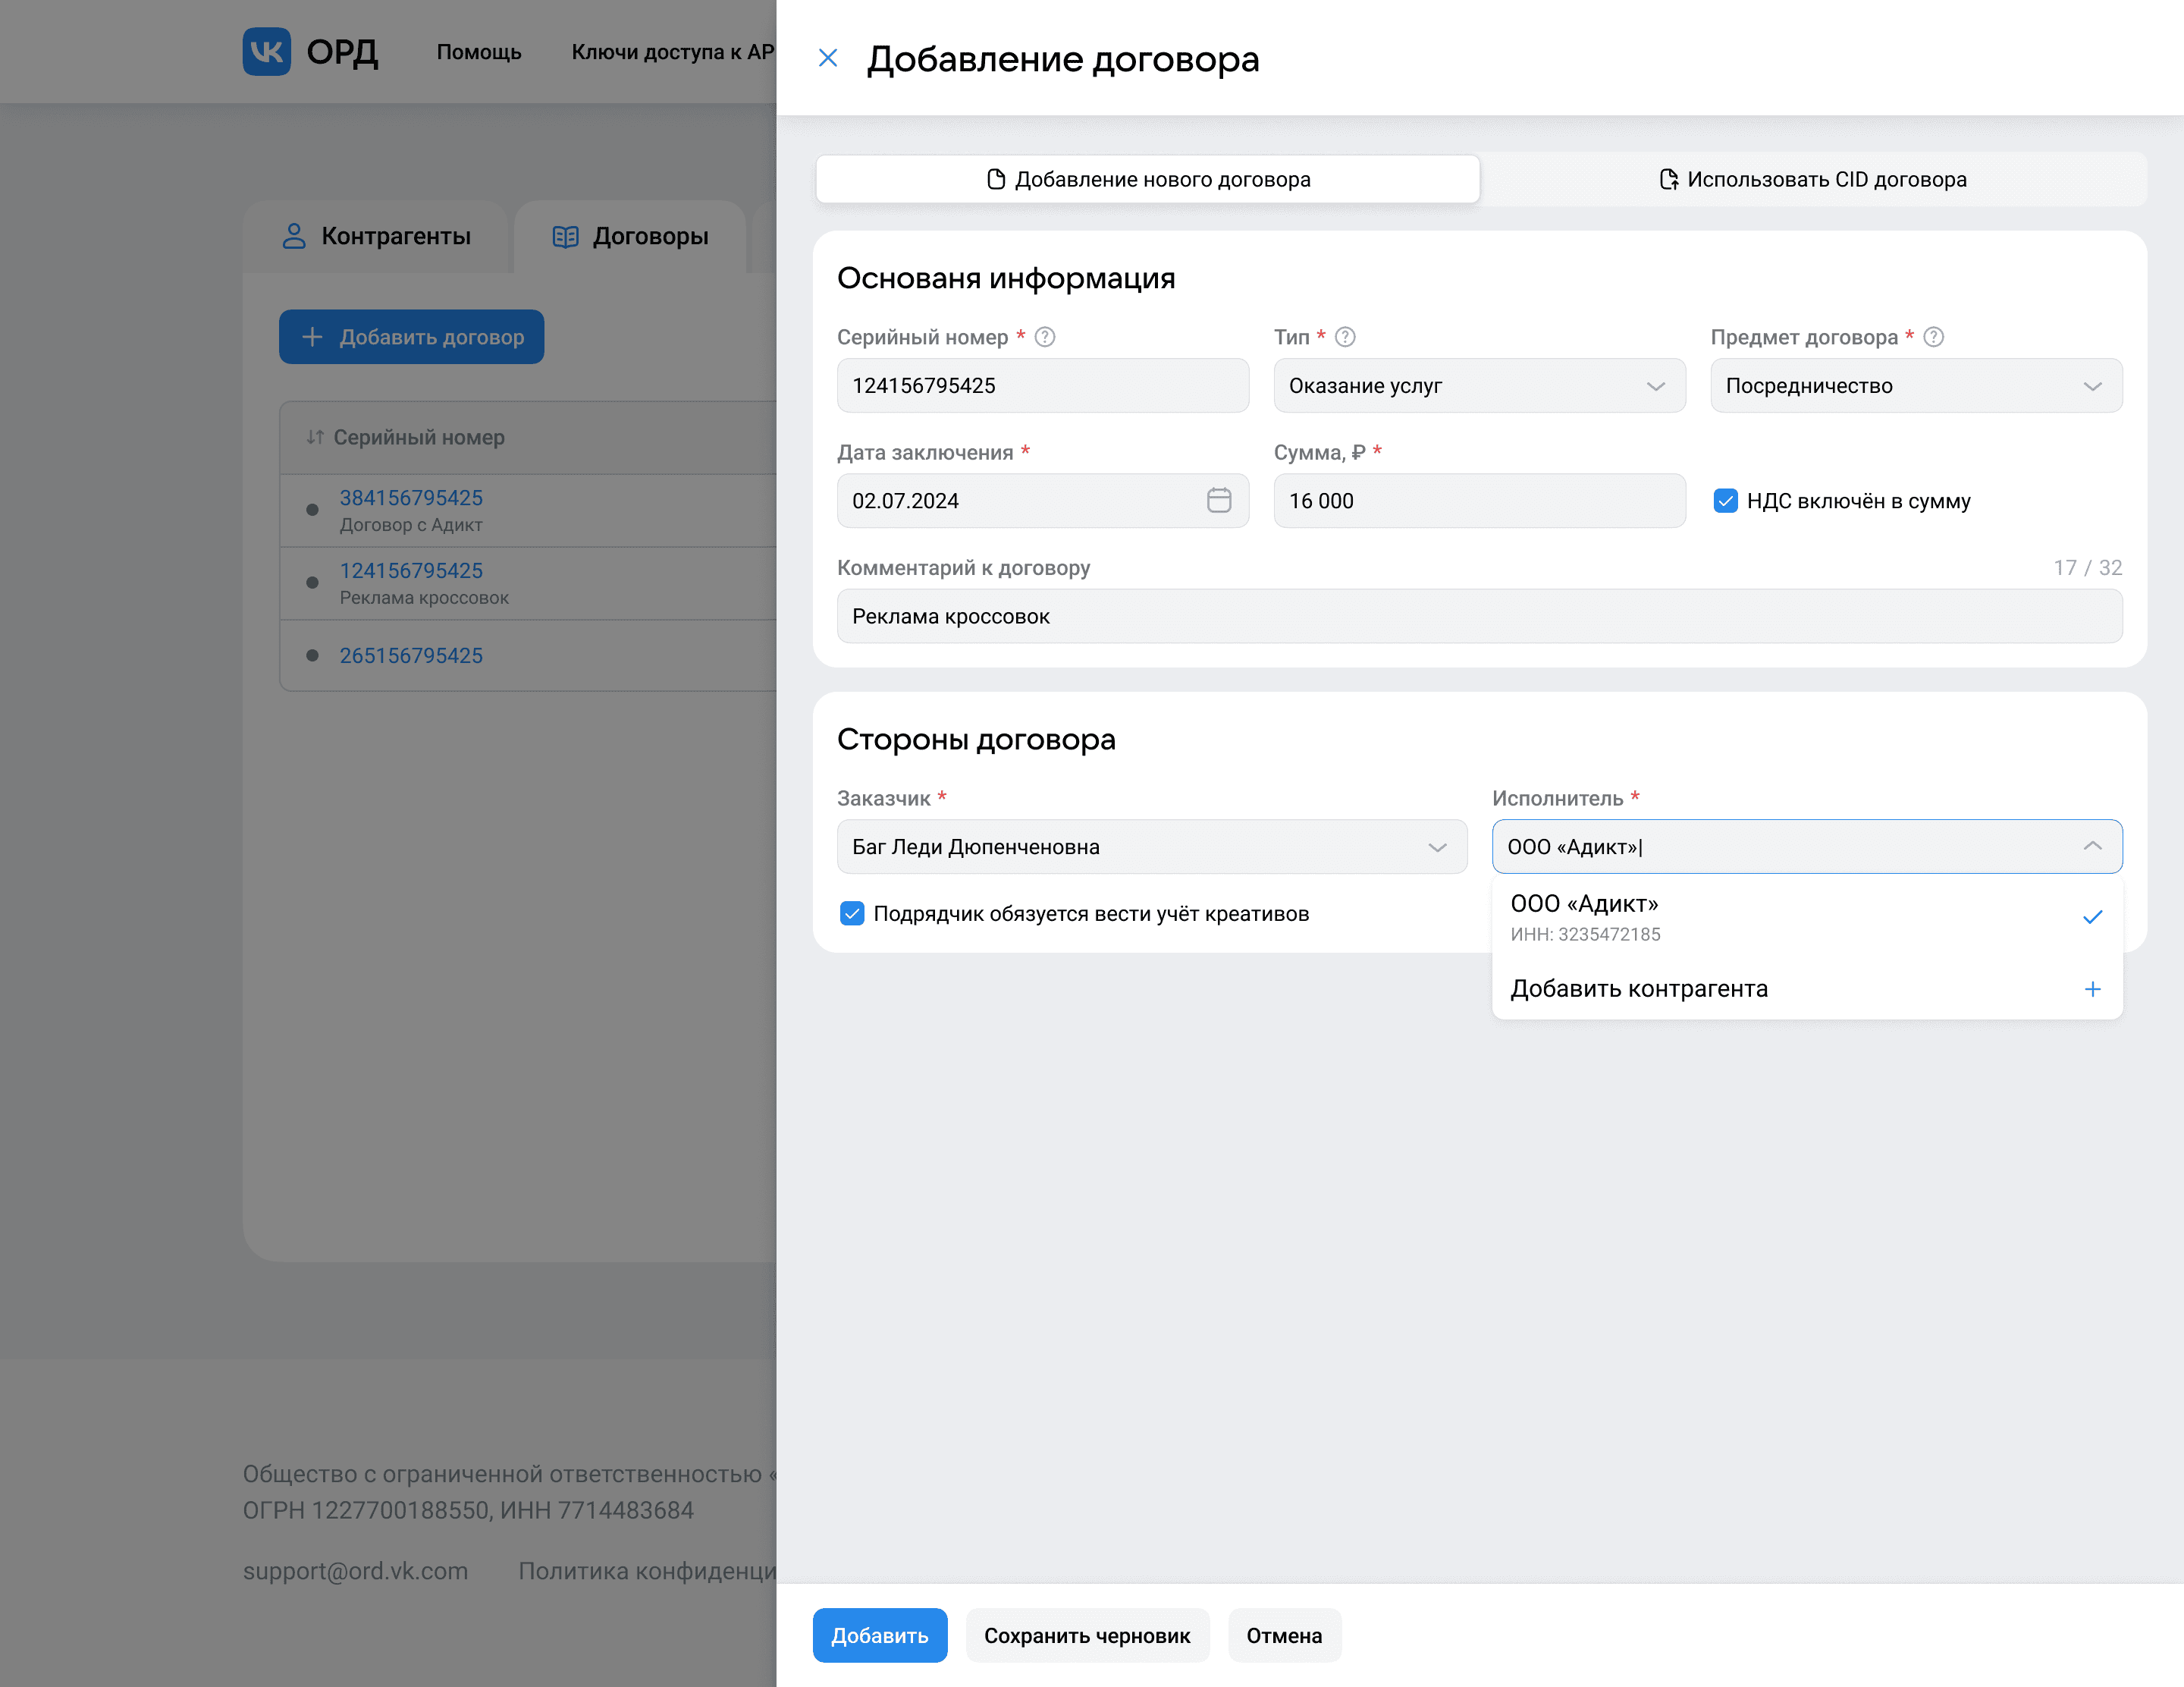The height and width of the screenshot is (1687, 2184).
Task: Open the Тип dropdown Оказание услуг
Action: (x=1479, y=386)
